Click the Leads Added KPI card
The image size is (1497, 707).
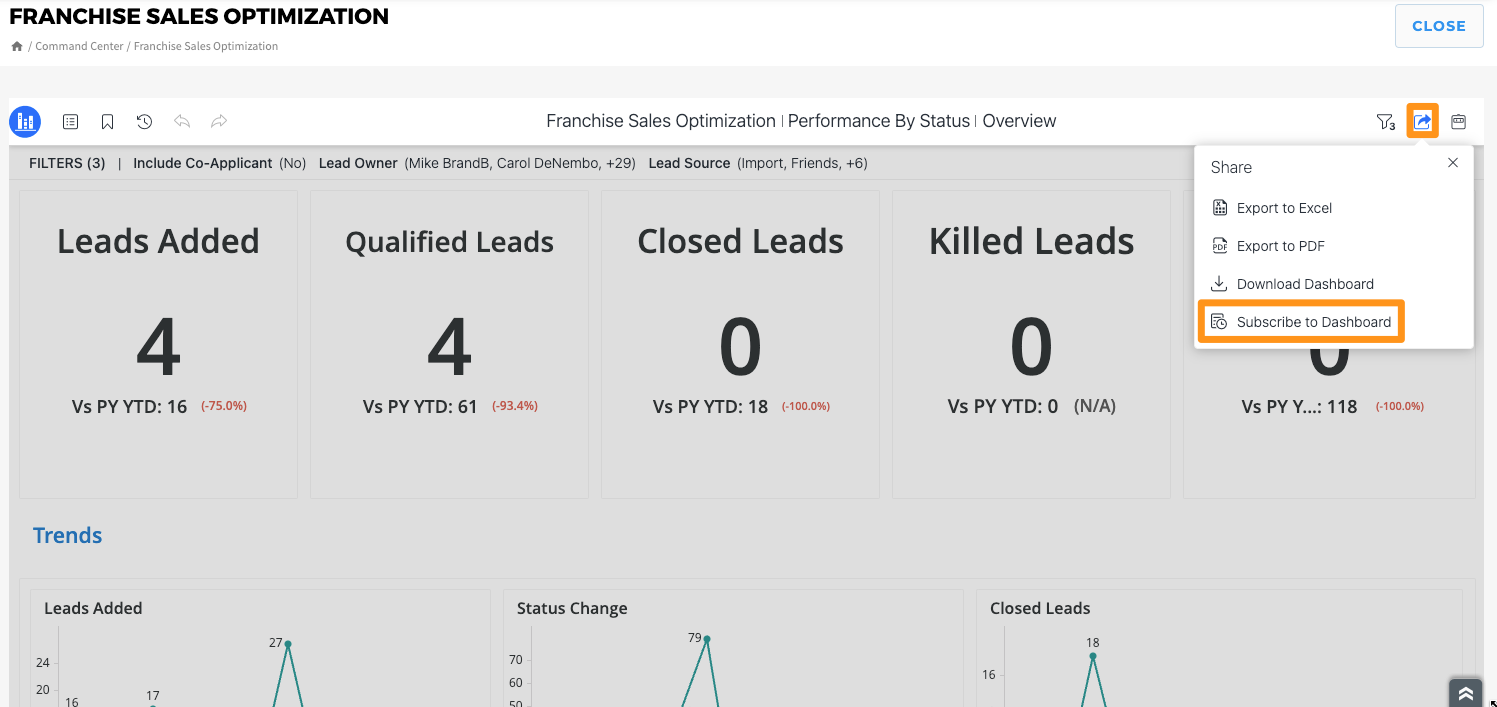coord(158,345)
